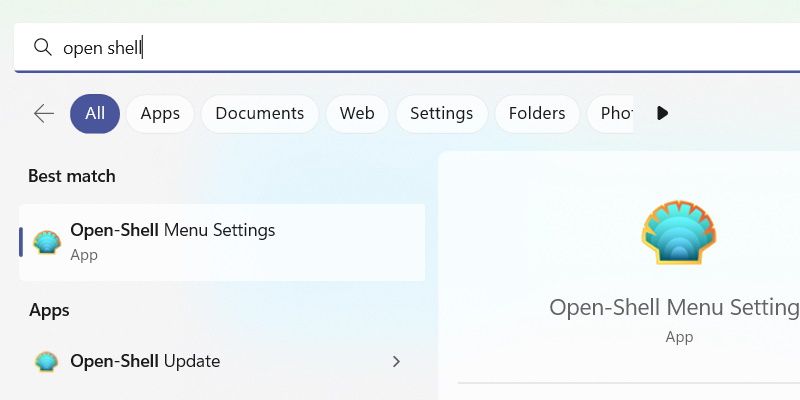This screenshot has height=400, width=800.
Task: Switch to the Web filter tab
Action: click(357, 113)
